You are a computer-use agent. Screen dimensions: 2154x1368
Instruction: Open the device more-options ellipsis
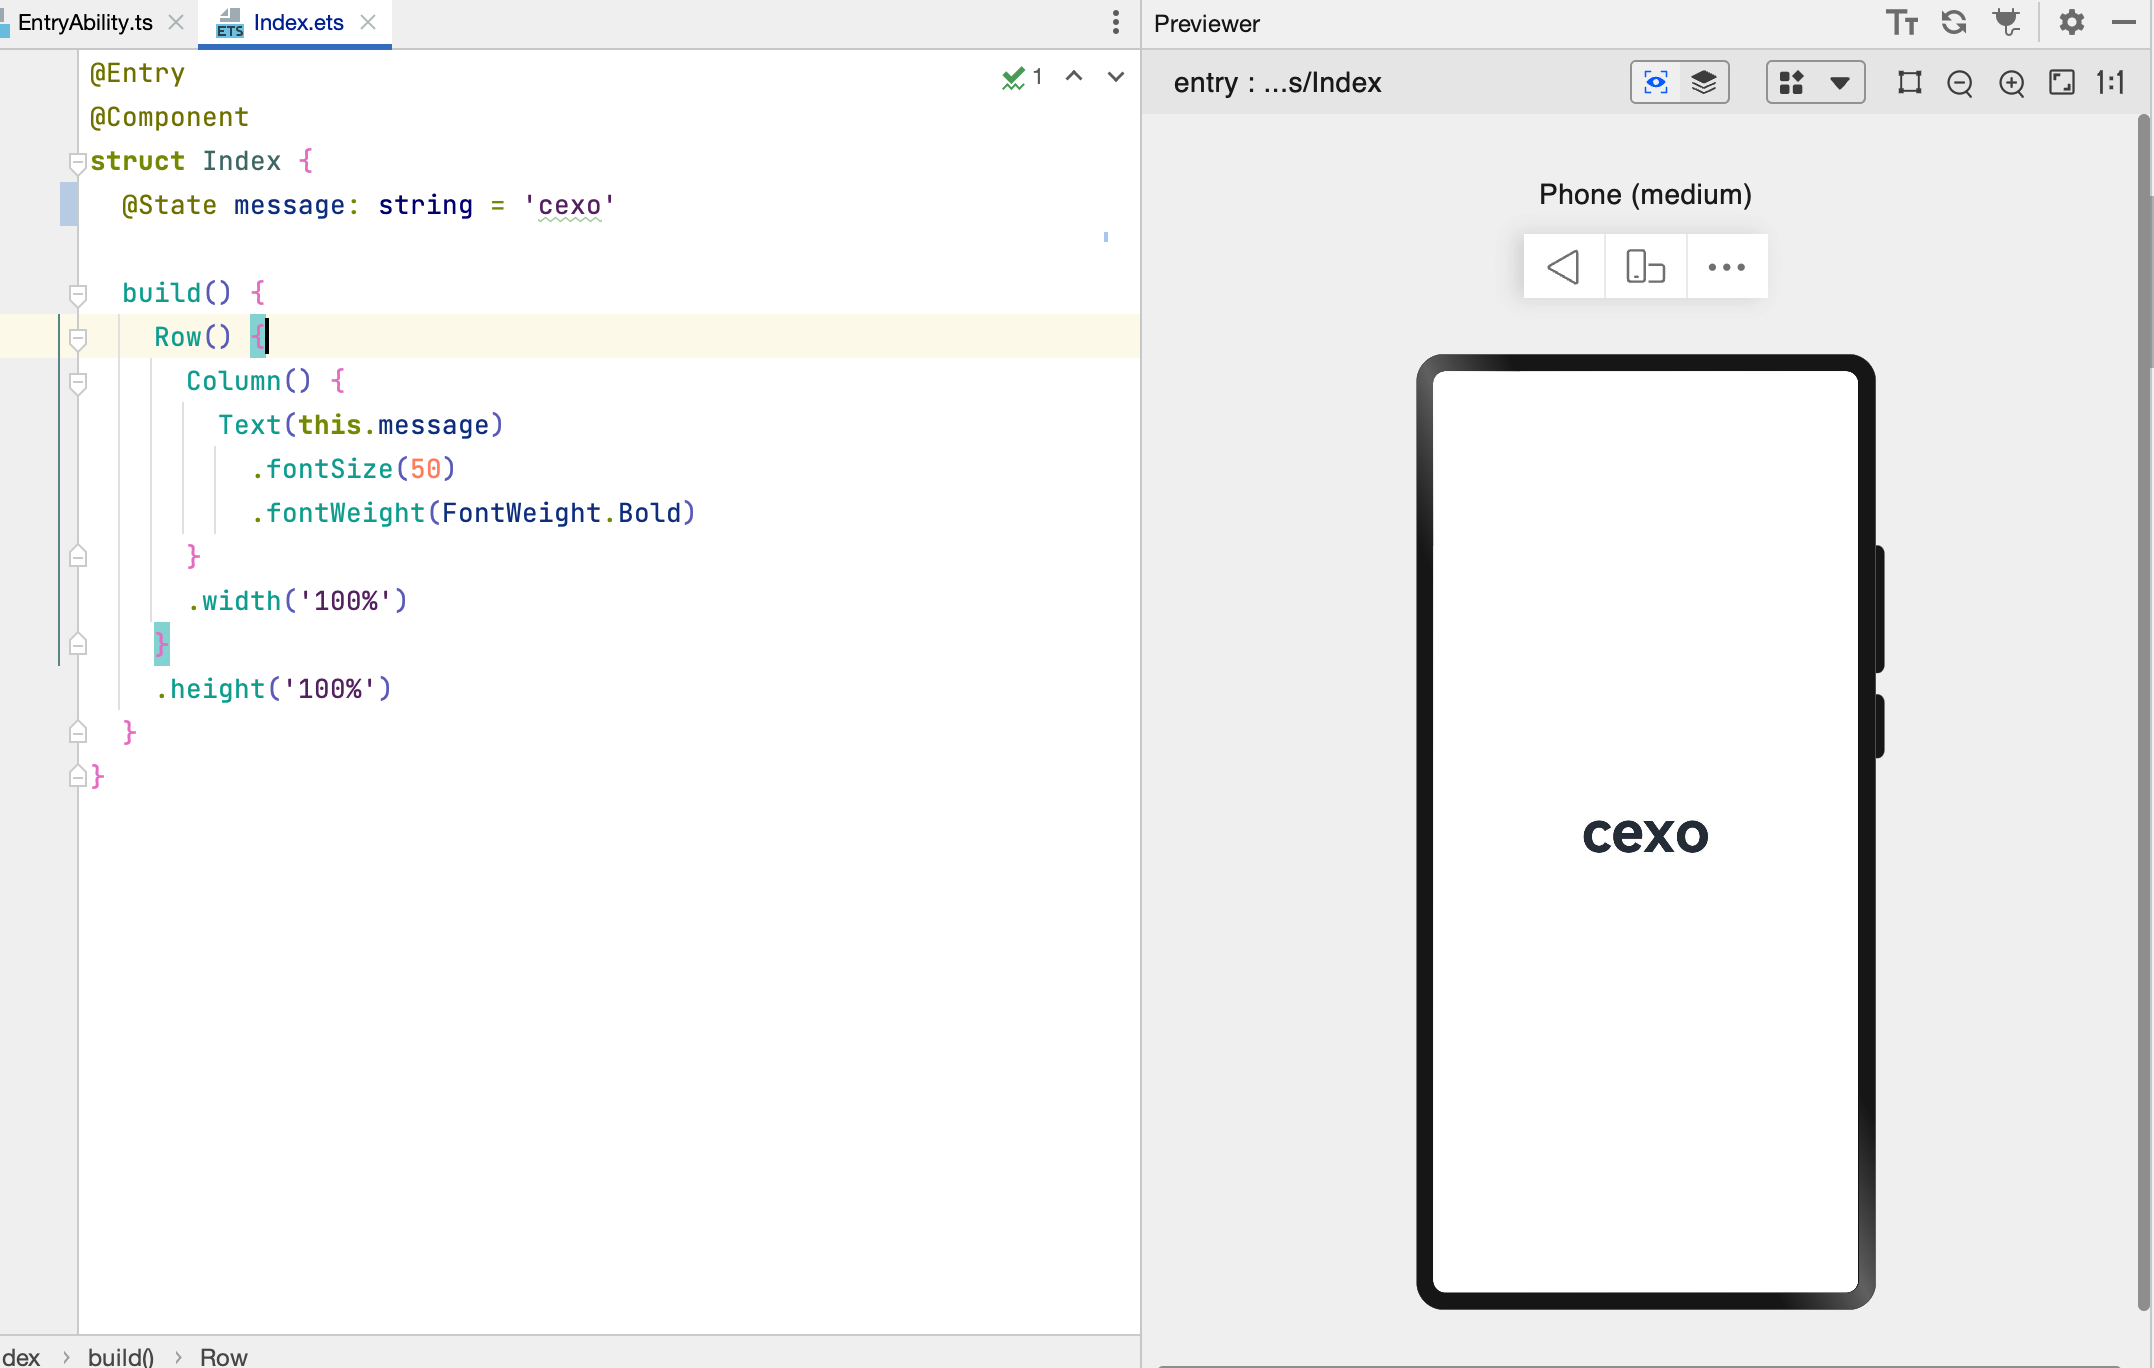point(1727,267)
